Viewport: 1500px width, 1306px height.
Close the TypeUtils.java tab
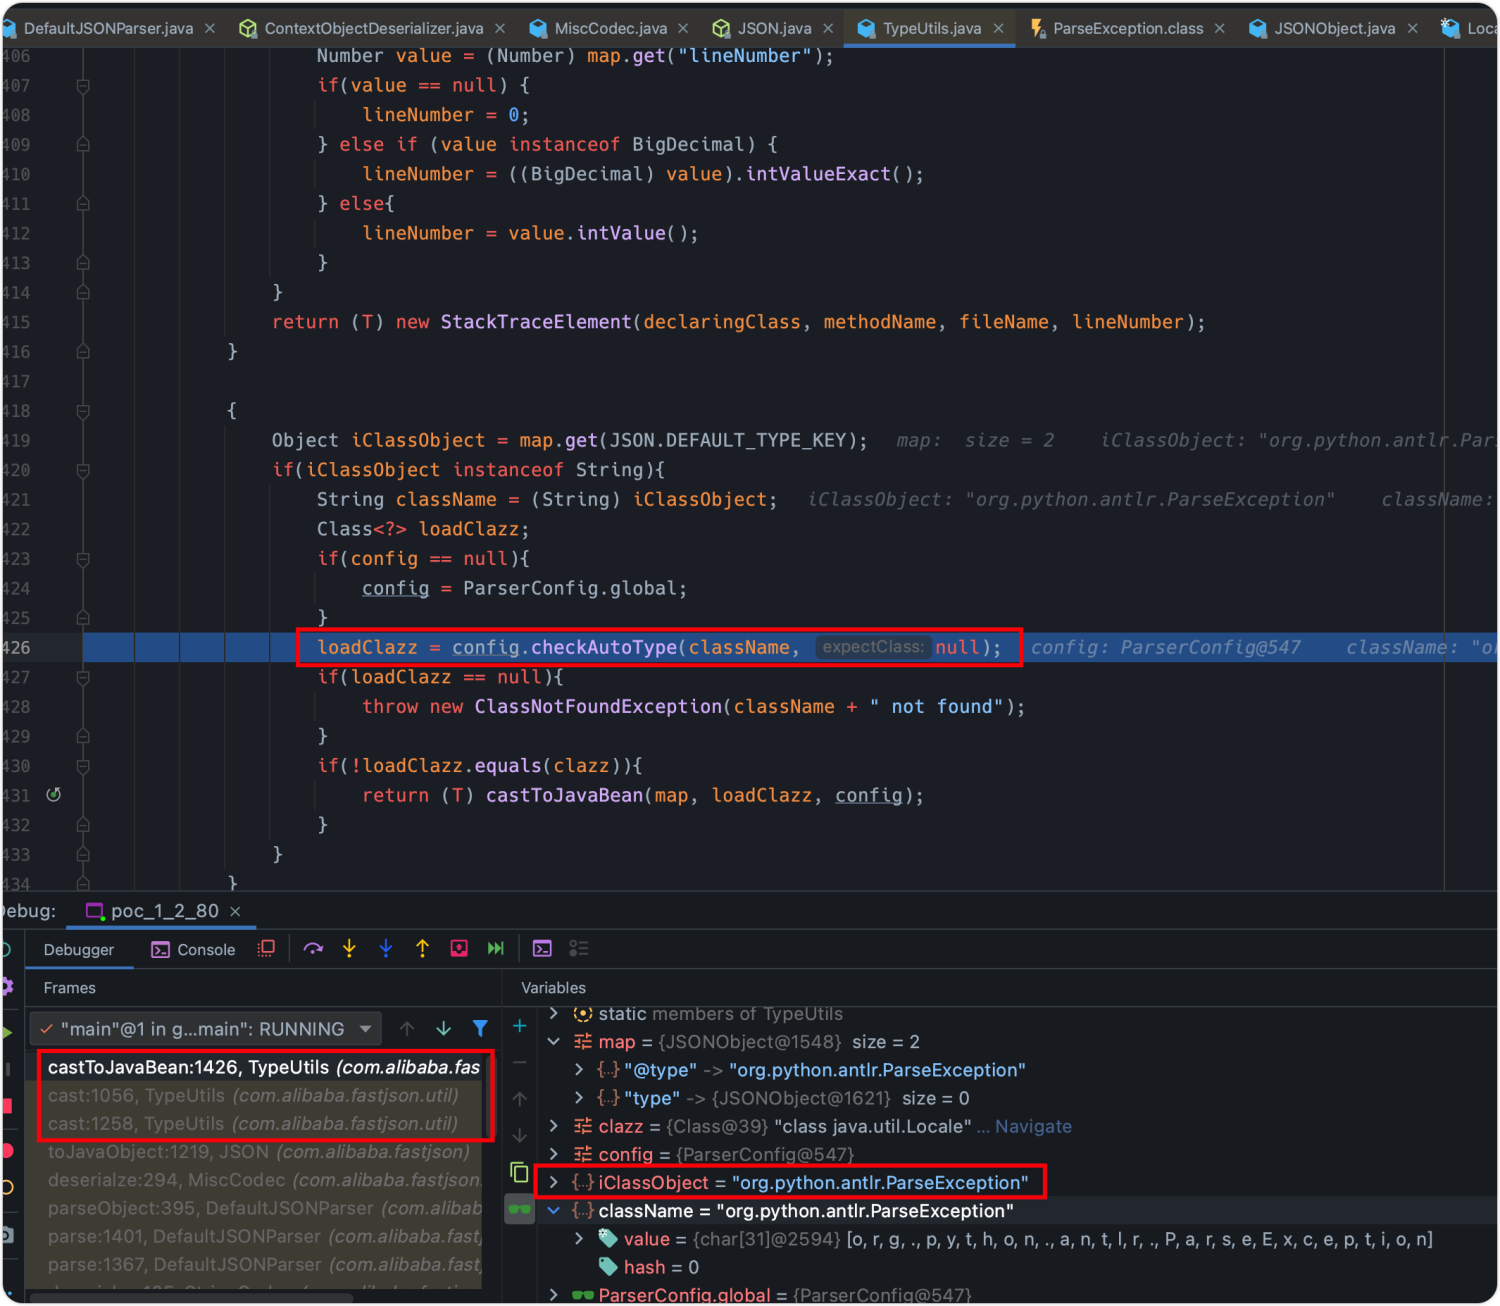[999, 28]
